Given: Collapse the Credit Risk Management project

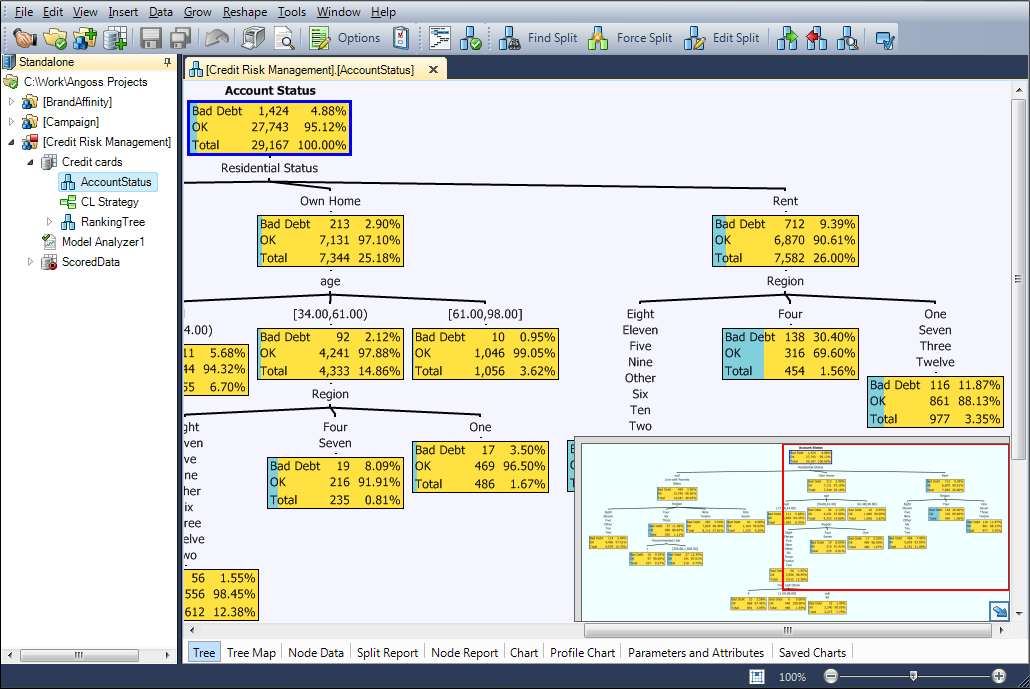Looking at the screenshot, I should tap(11, 142).
